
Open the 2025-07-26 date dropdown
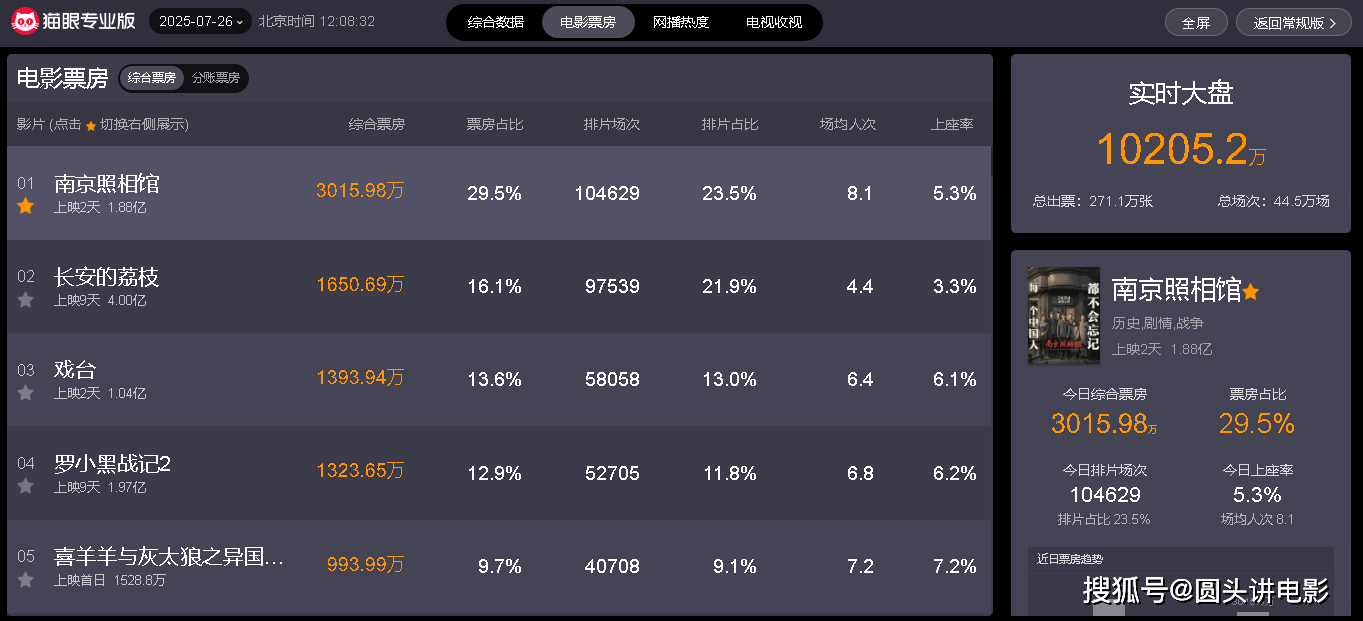click(201, 21)
